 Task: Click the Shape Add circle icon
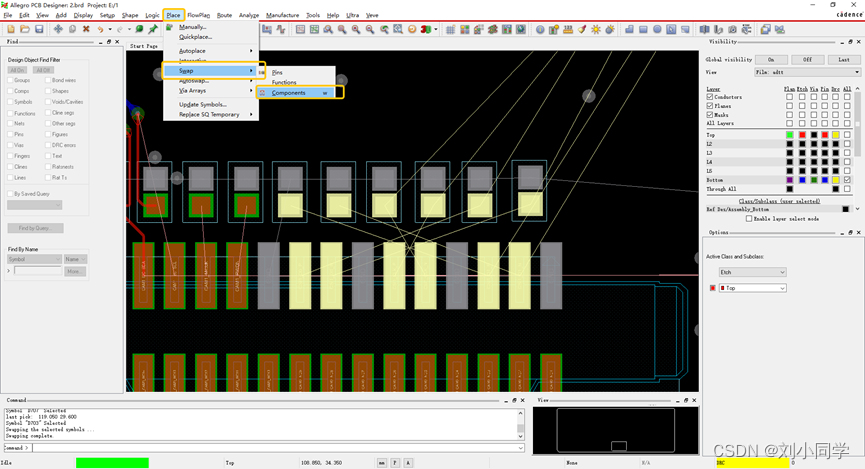[x=657, y=29]
